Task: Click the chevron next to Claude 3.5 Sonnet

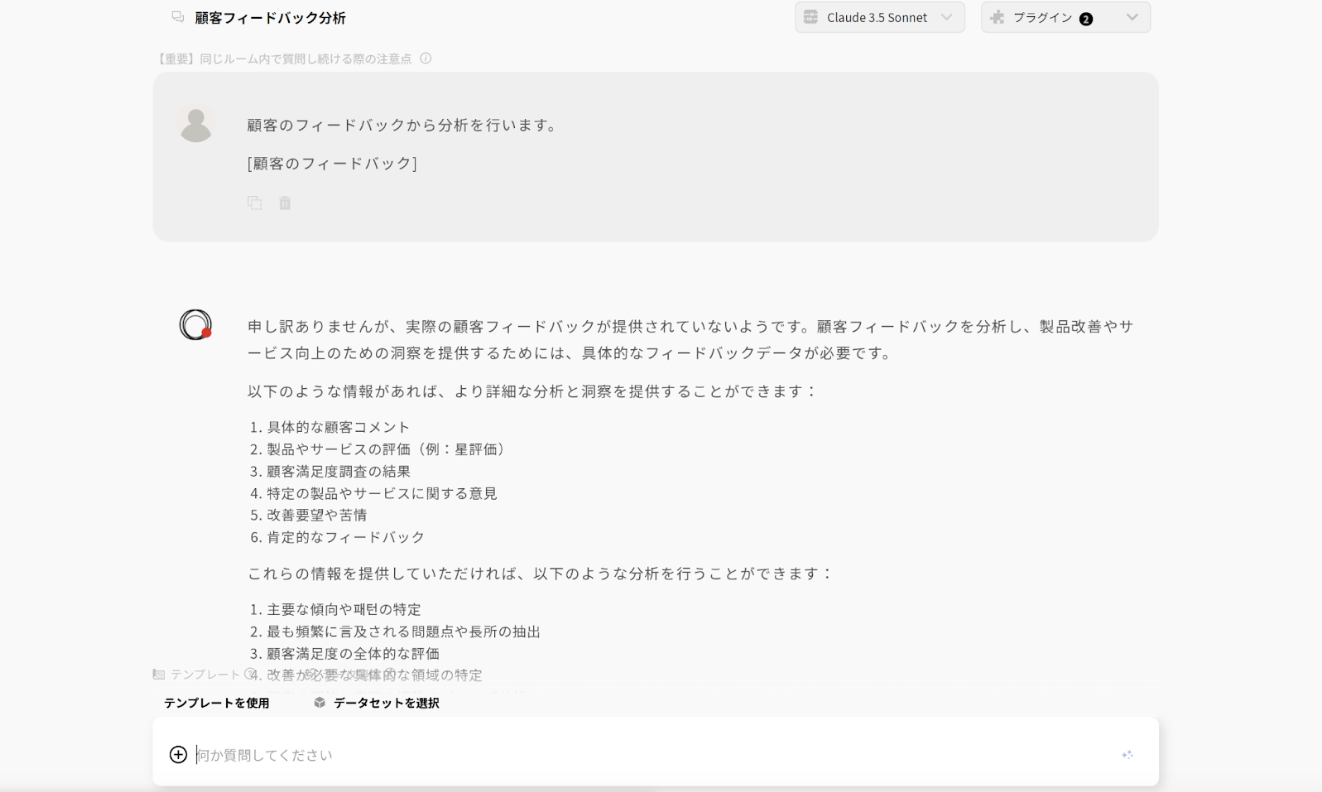Action: (x=946, y=17)
